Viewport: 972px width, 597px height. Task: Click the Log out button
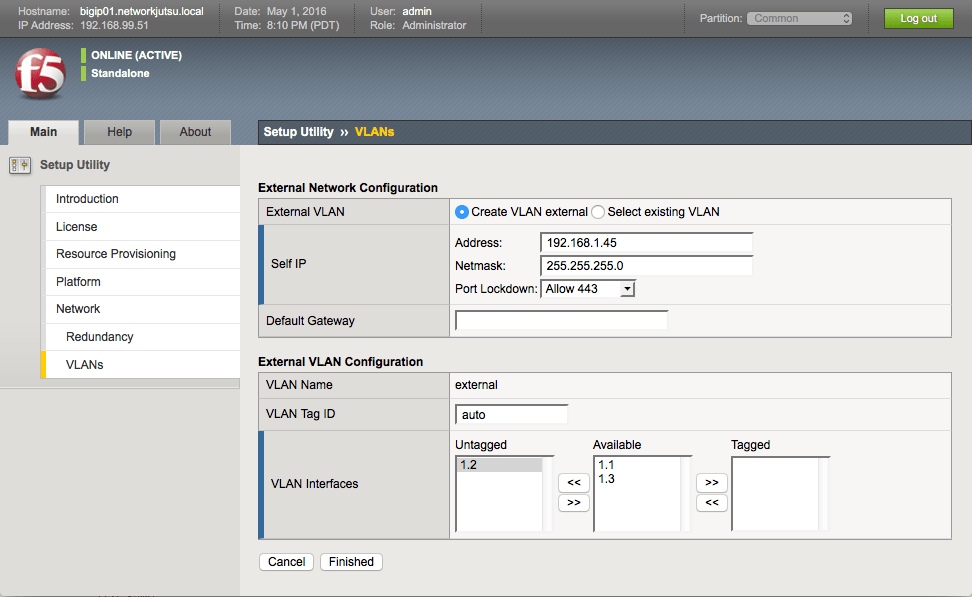918,17
